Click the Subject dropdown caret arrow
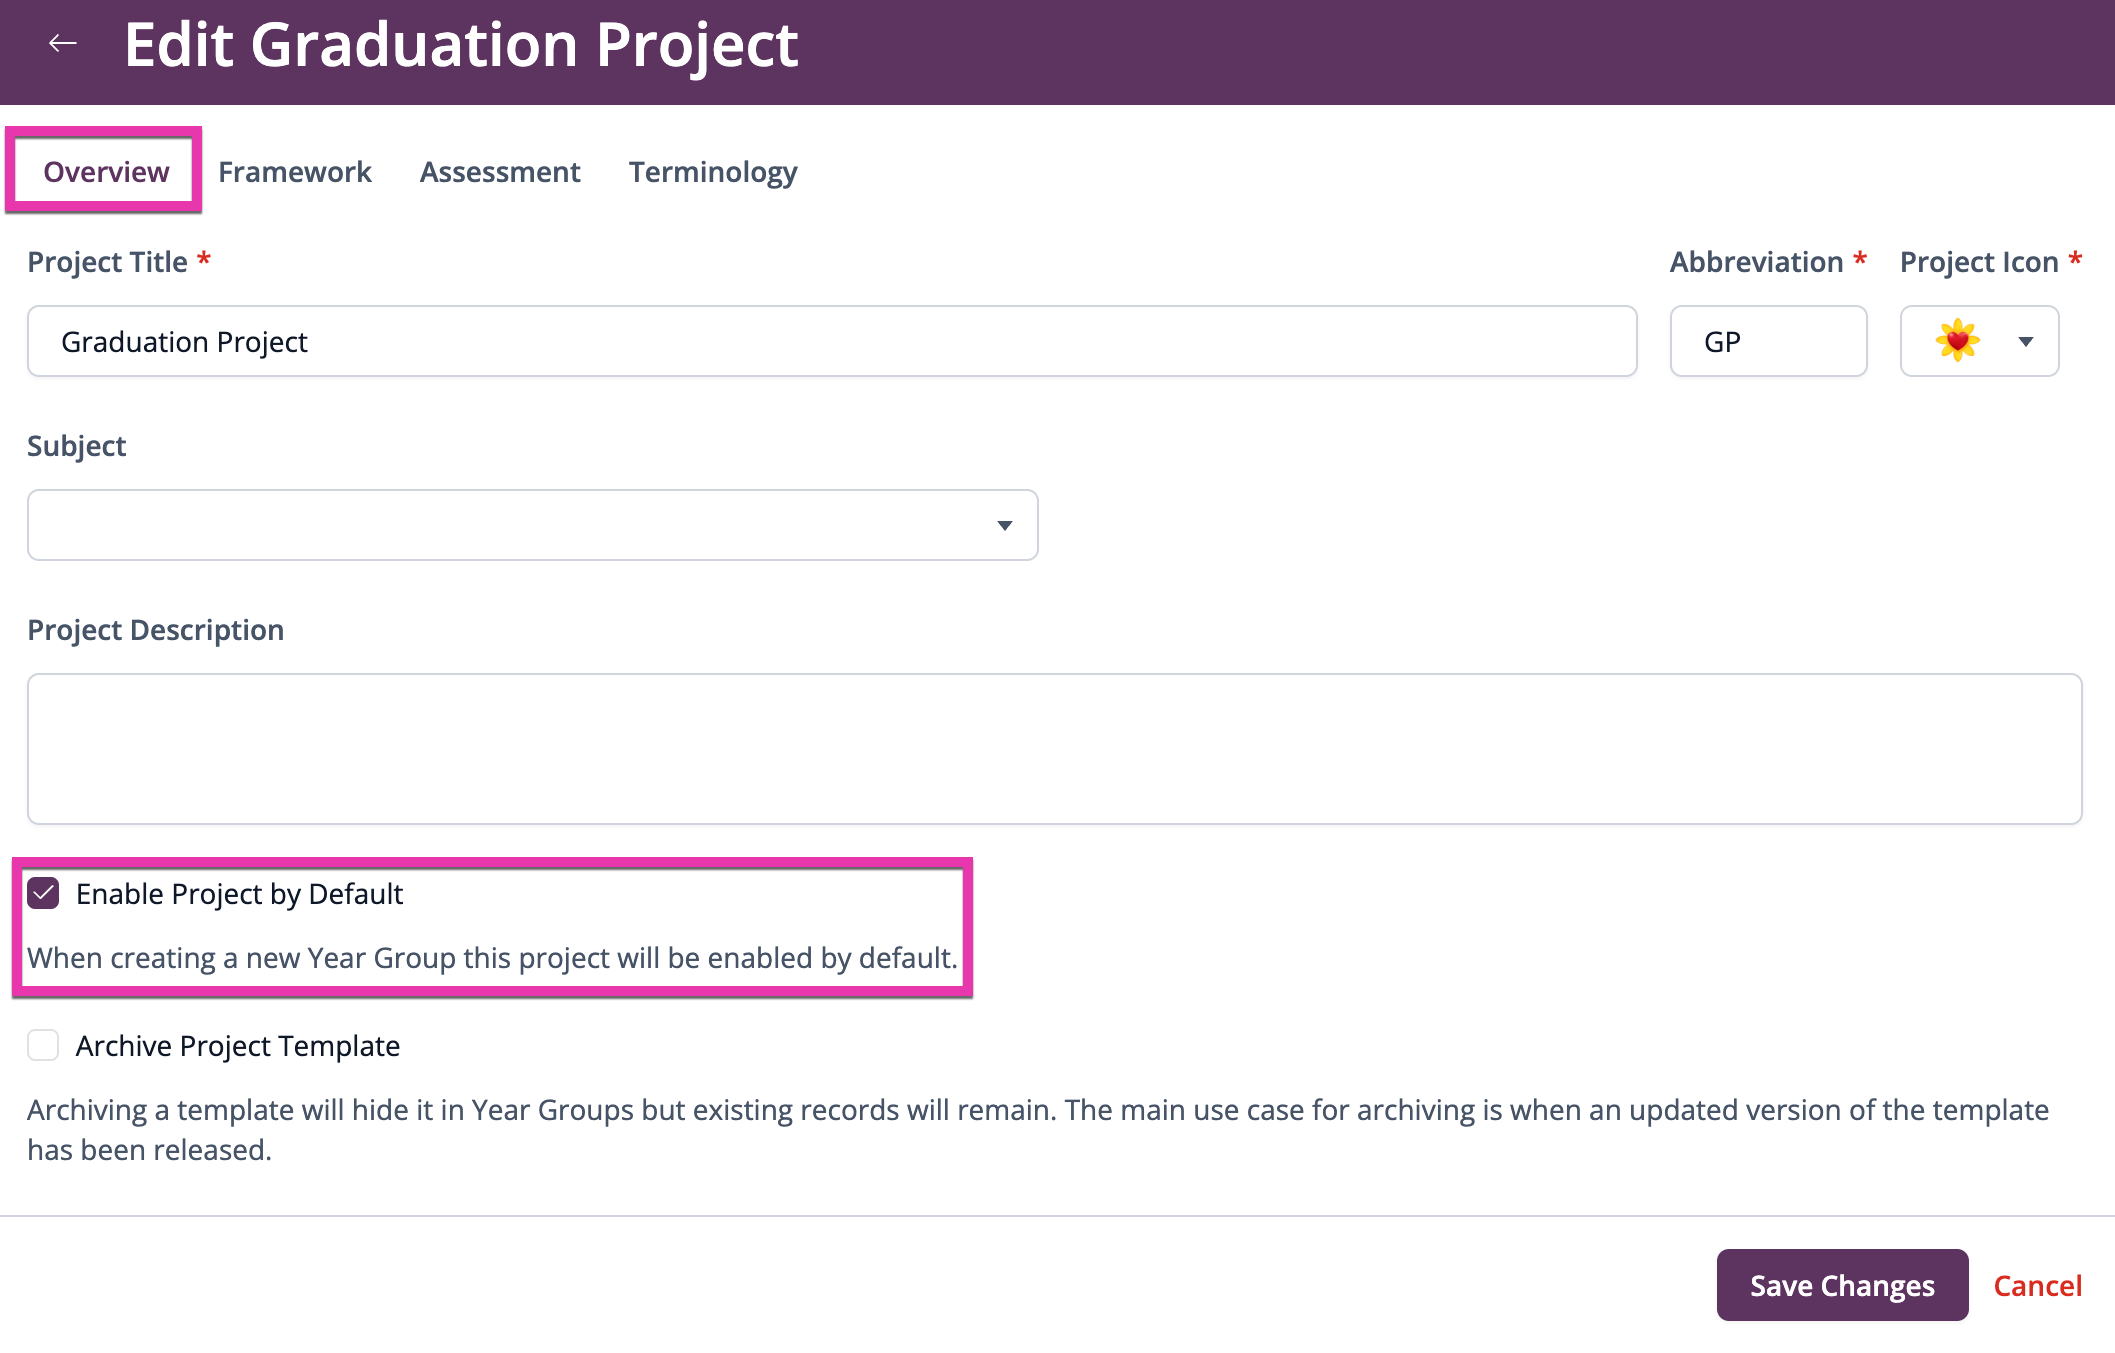Image resolution: width=2115 pixels, height=1353 pixels. point(1005,526)
